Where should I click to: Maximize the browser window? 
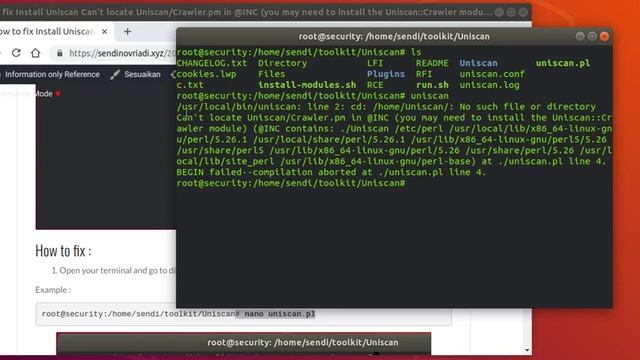pos(511,12)
